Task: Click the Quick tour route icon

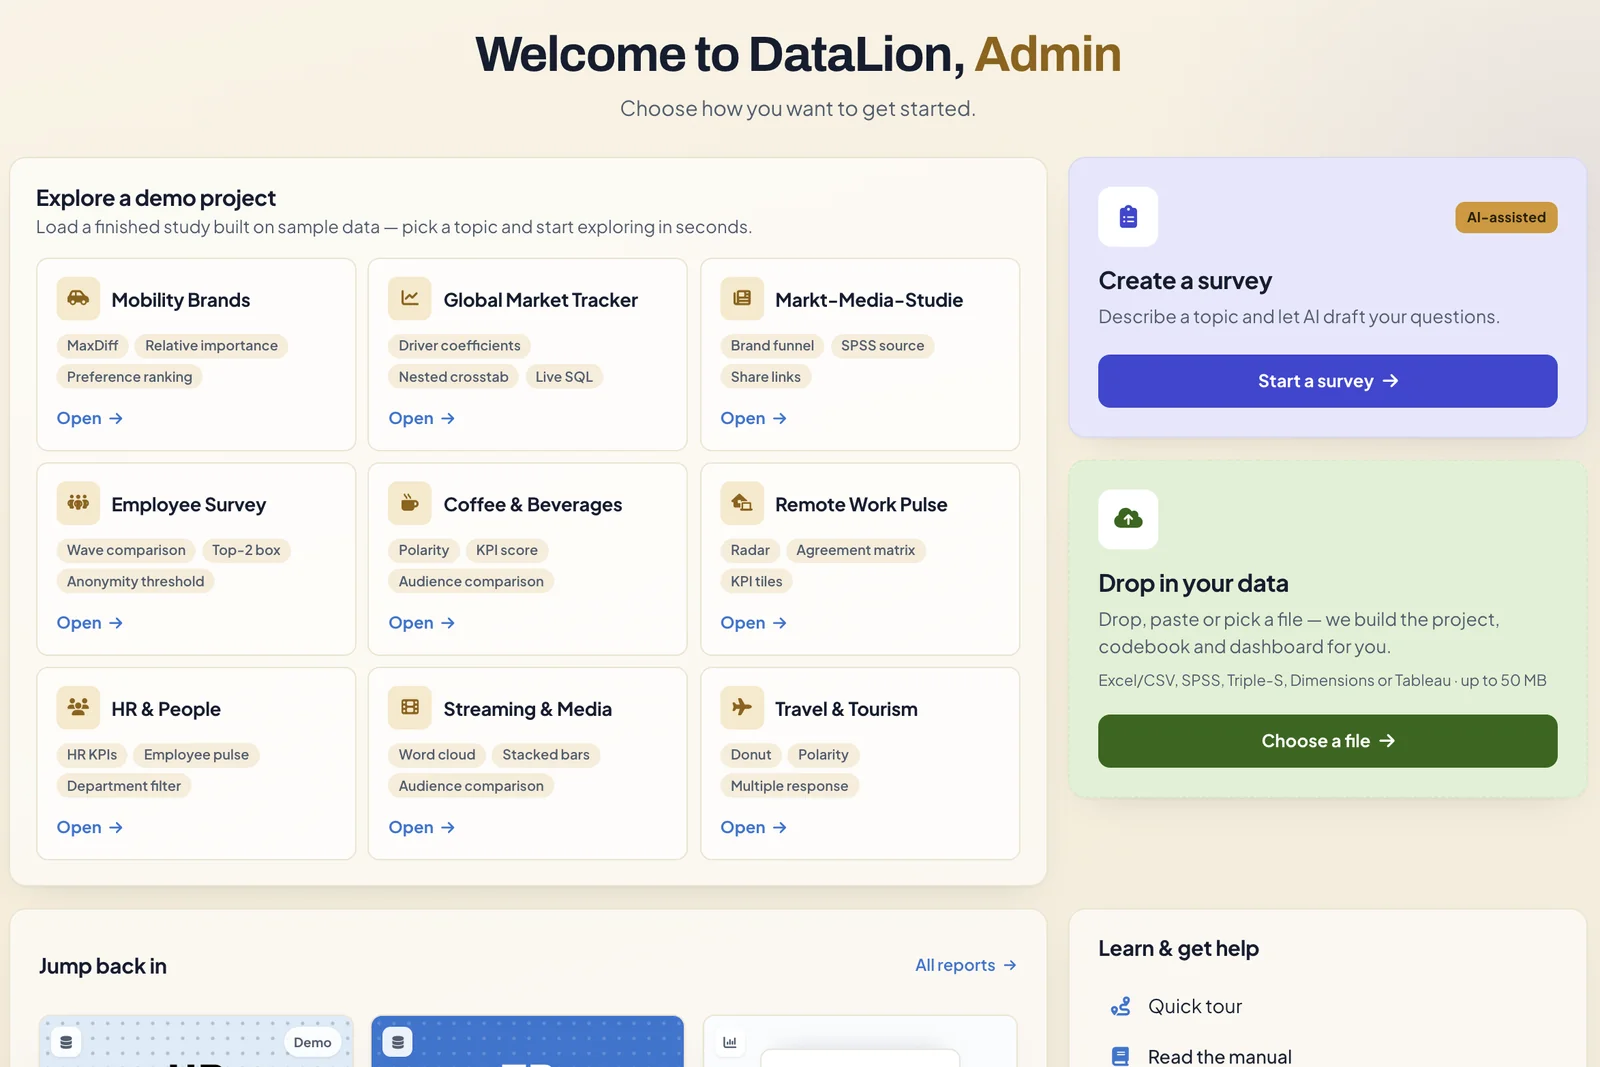Action: 1121,1006
